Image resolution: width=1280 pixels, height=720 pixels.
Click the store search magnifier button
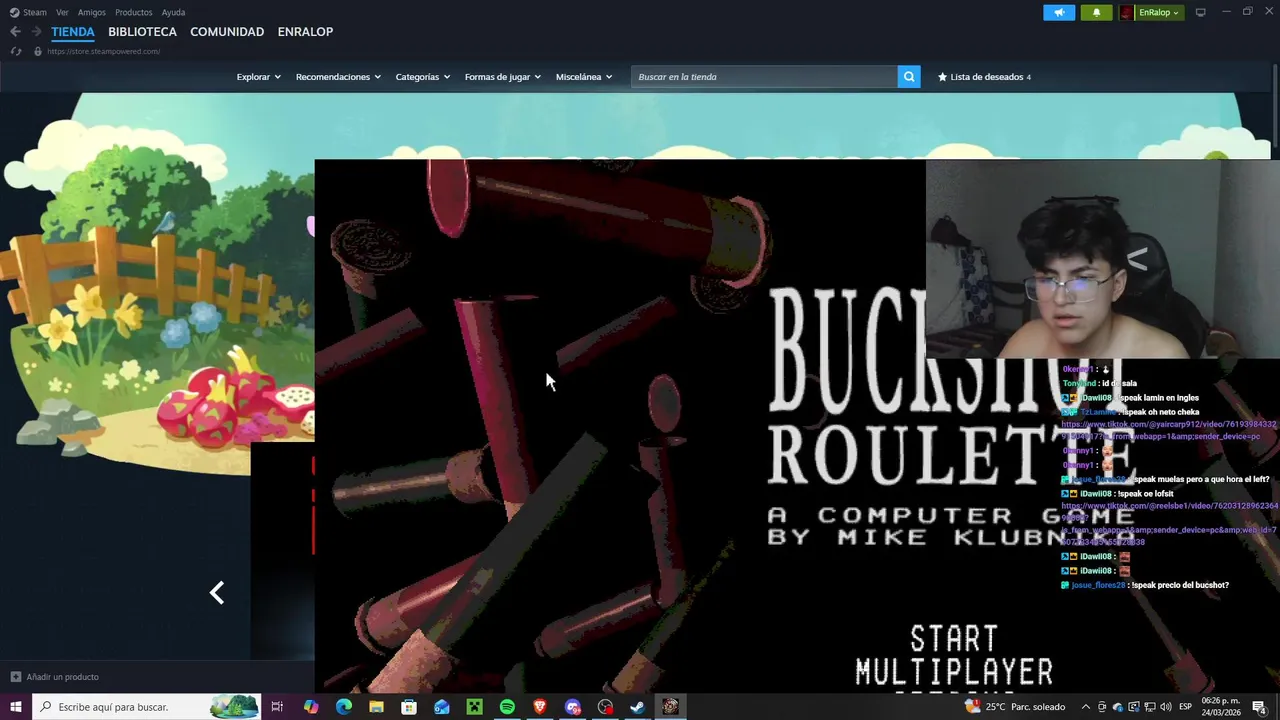pos(909,77)
